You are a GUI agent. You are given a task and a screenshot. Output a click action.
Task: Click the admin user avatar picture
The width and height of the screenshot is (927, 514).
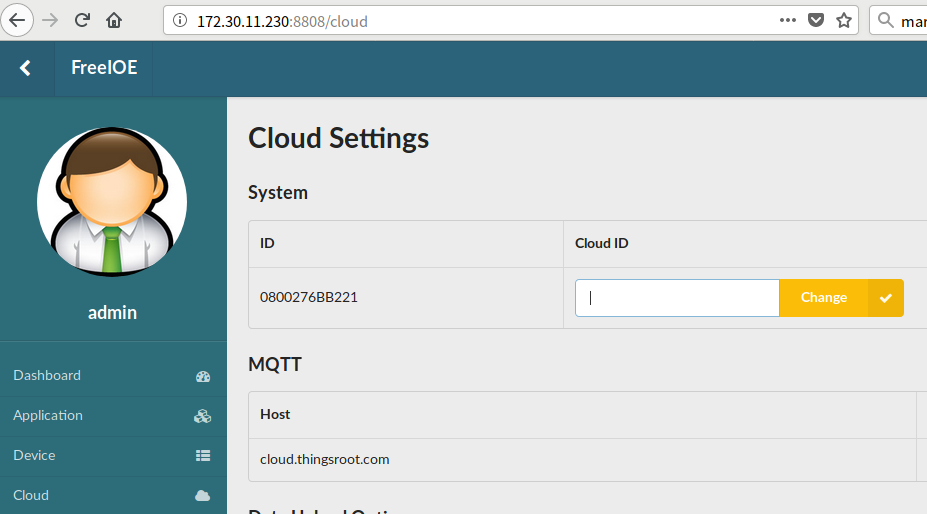(112, 201)
